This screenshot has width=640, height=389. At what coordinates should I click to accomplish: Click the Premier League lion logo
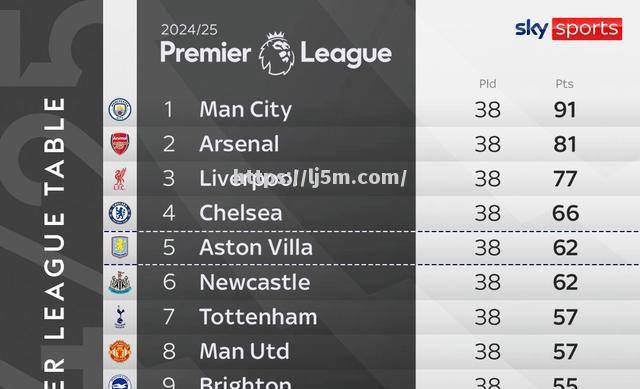click(x=277, y=53)
